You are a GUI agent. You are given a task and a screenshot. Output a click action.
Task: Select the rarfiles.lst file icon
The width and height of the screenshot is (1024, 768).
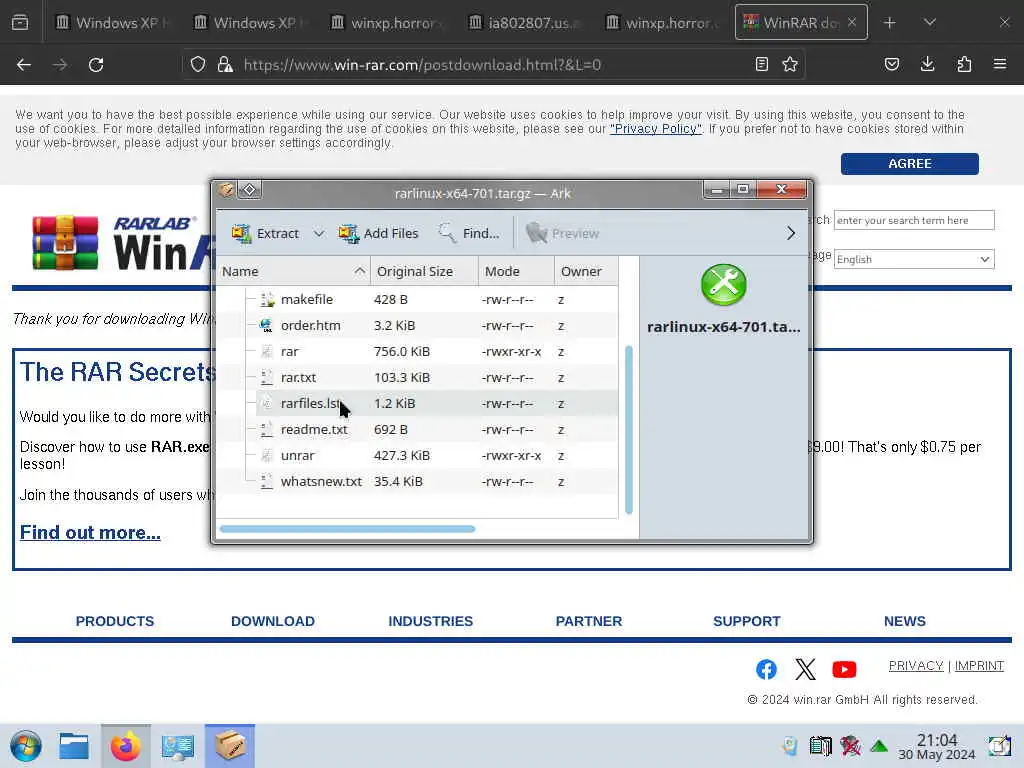[x=266, y=404]
